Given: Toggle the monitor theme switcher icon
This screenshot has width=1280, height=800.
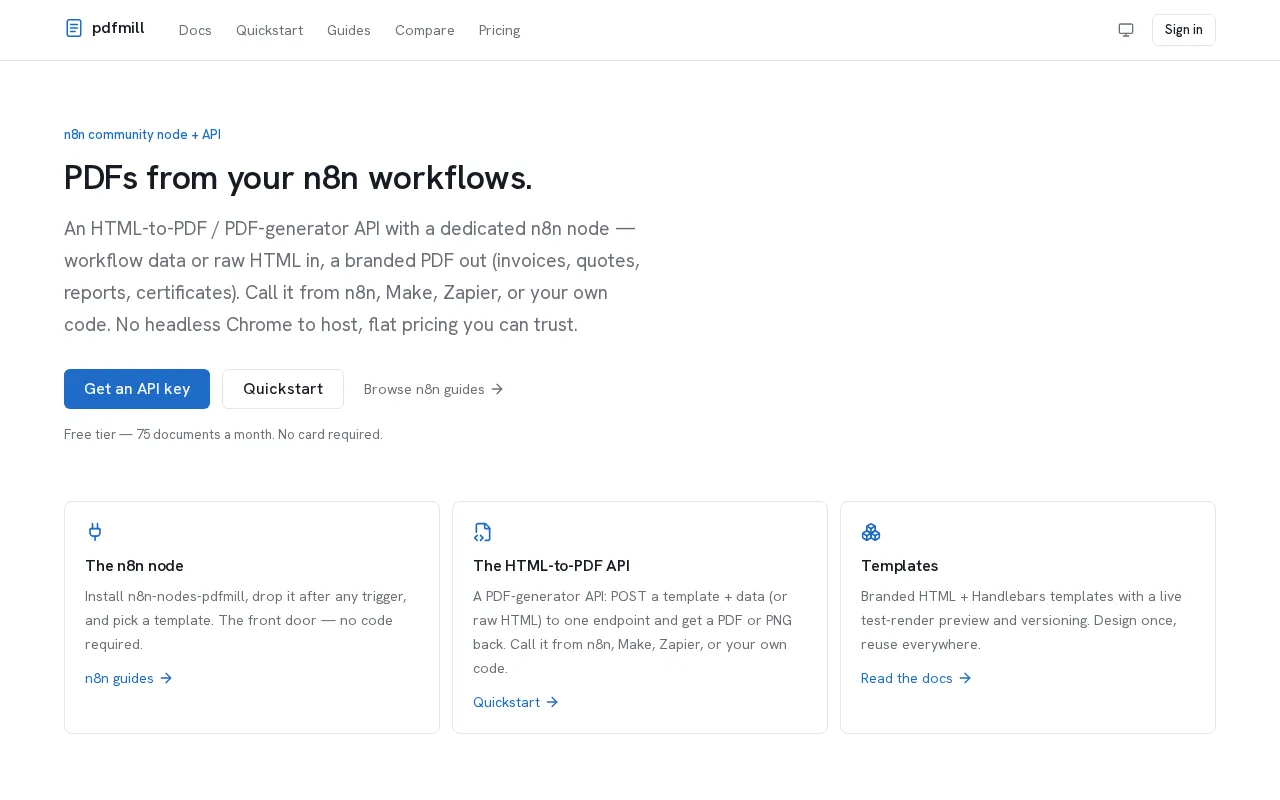Looking at the screenshot, I should (1126, 30).
